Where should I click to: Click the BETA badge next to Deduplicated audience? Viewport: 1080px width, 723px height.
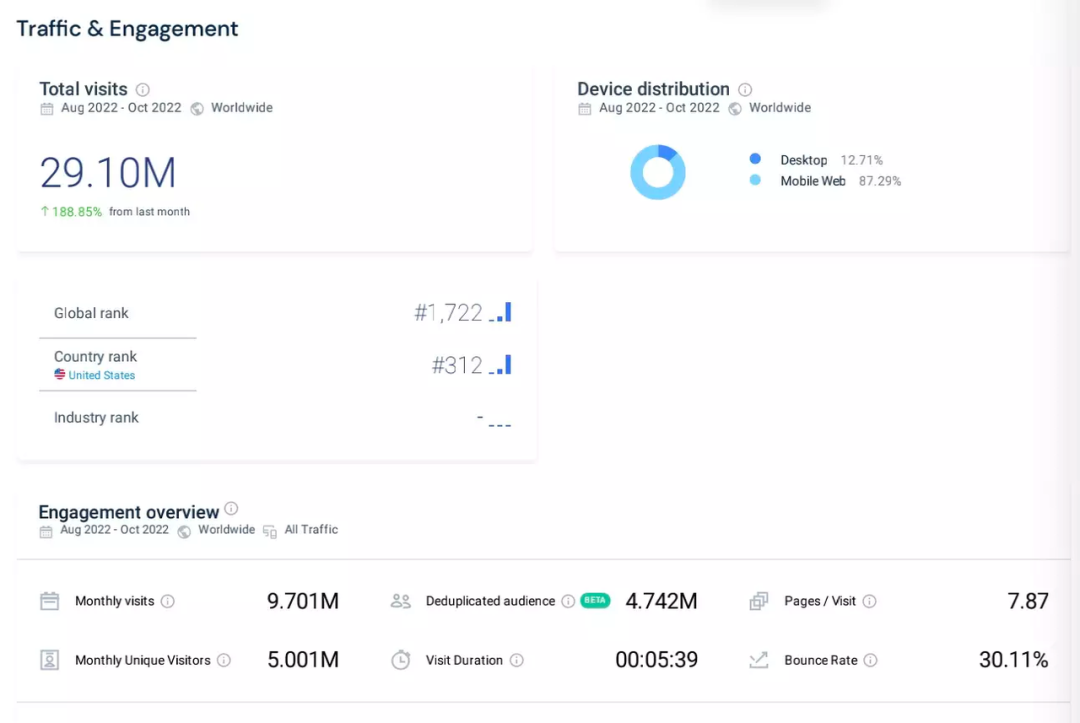pyautogui.click(x=595, y=601)
